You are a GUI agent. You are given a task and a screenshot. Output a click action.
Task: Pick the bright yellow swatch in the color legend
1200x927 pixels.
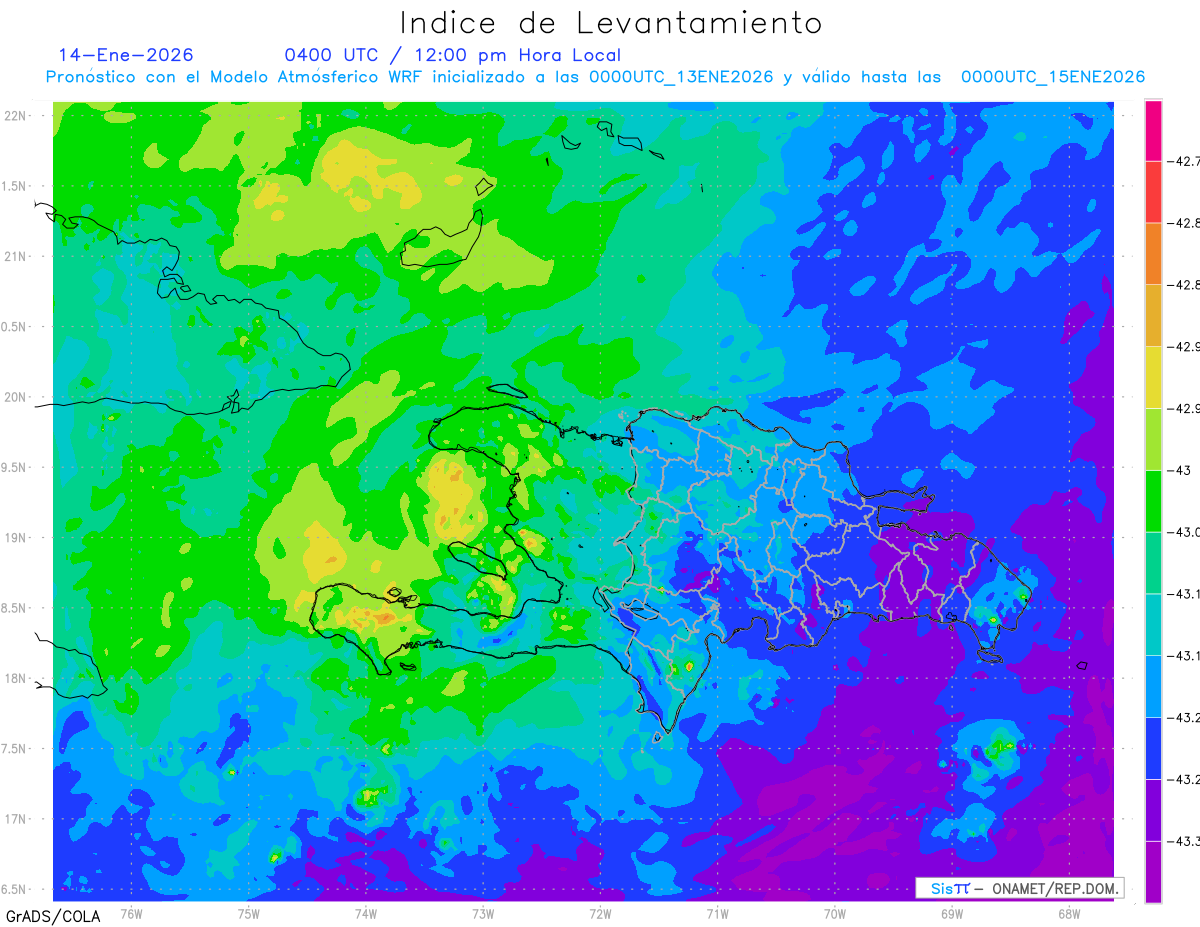[x=1153, y=377]
